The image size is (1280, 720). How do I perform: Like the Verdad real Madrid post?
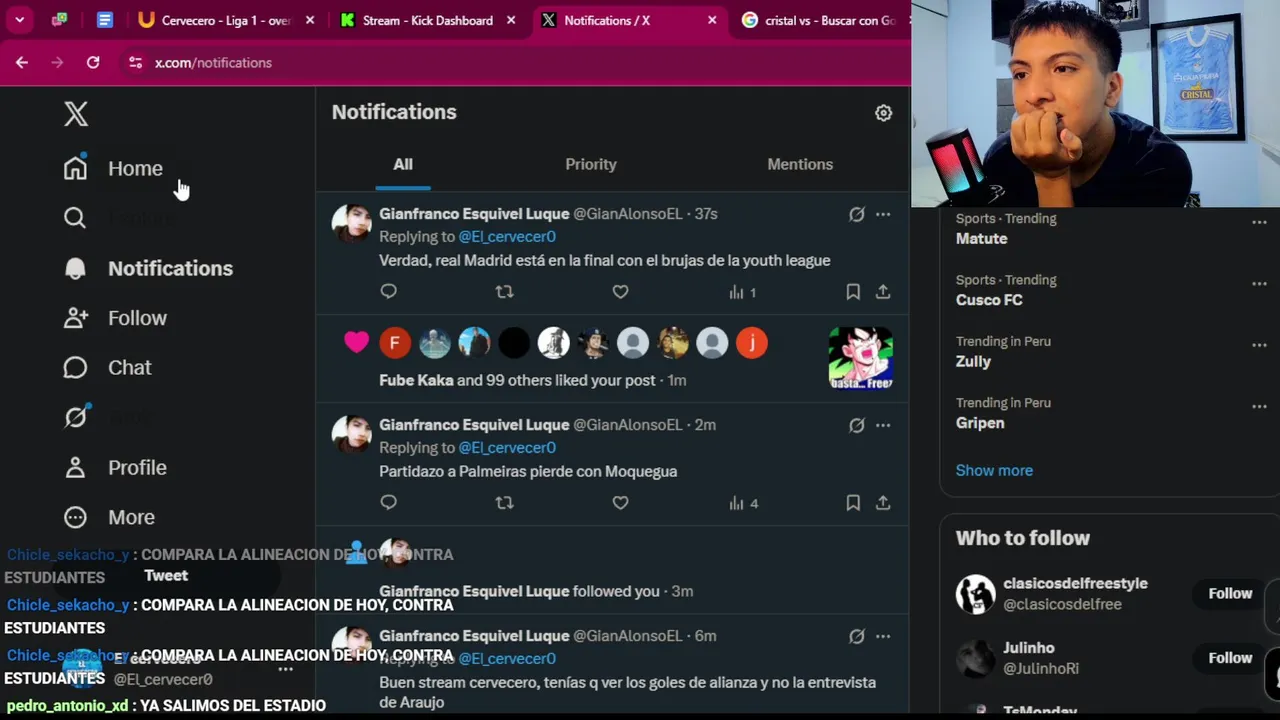620,291
